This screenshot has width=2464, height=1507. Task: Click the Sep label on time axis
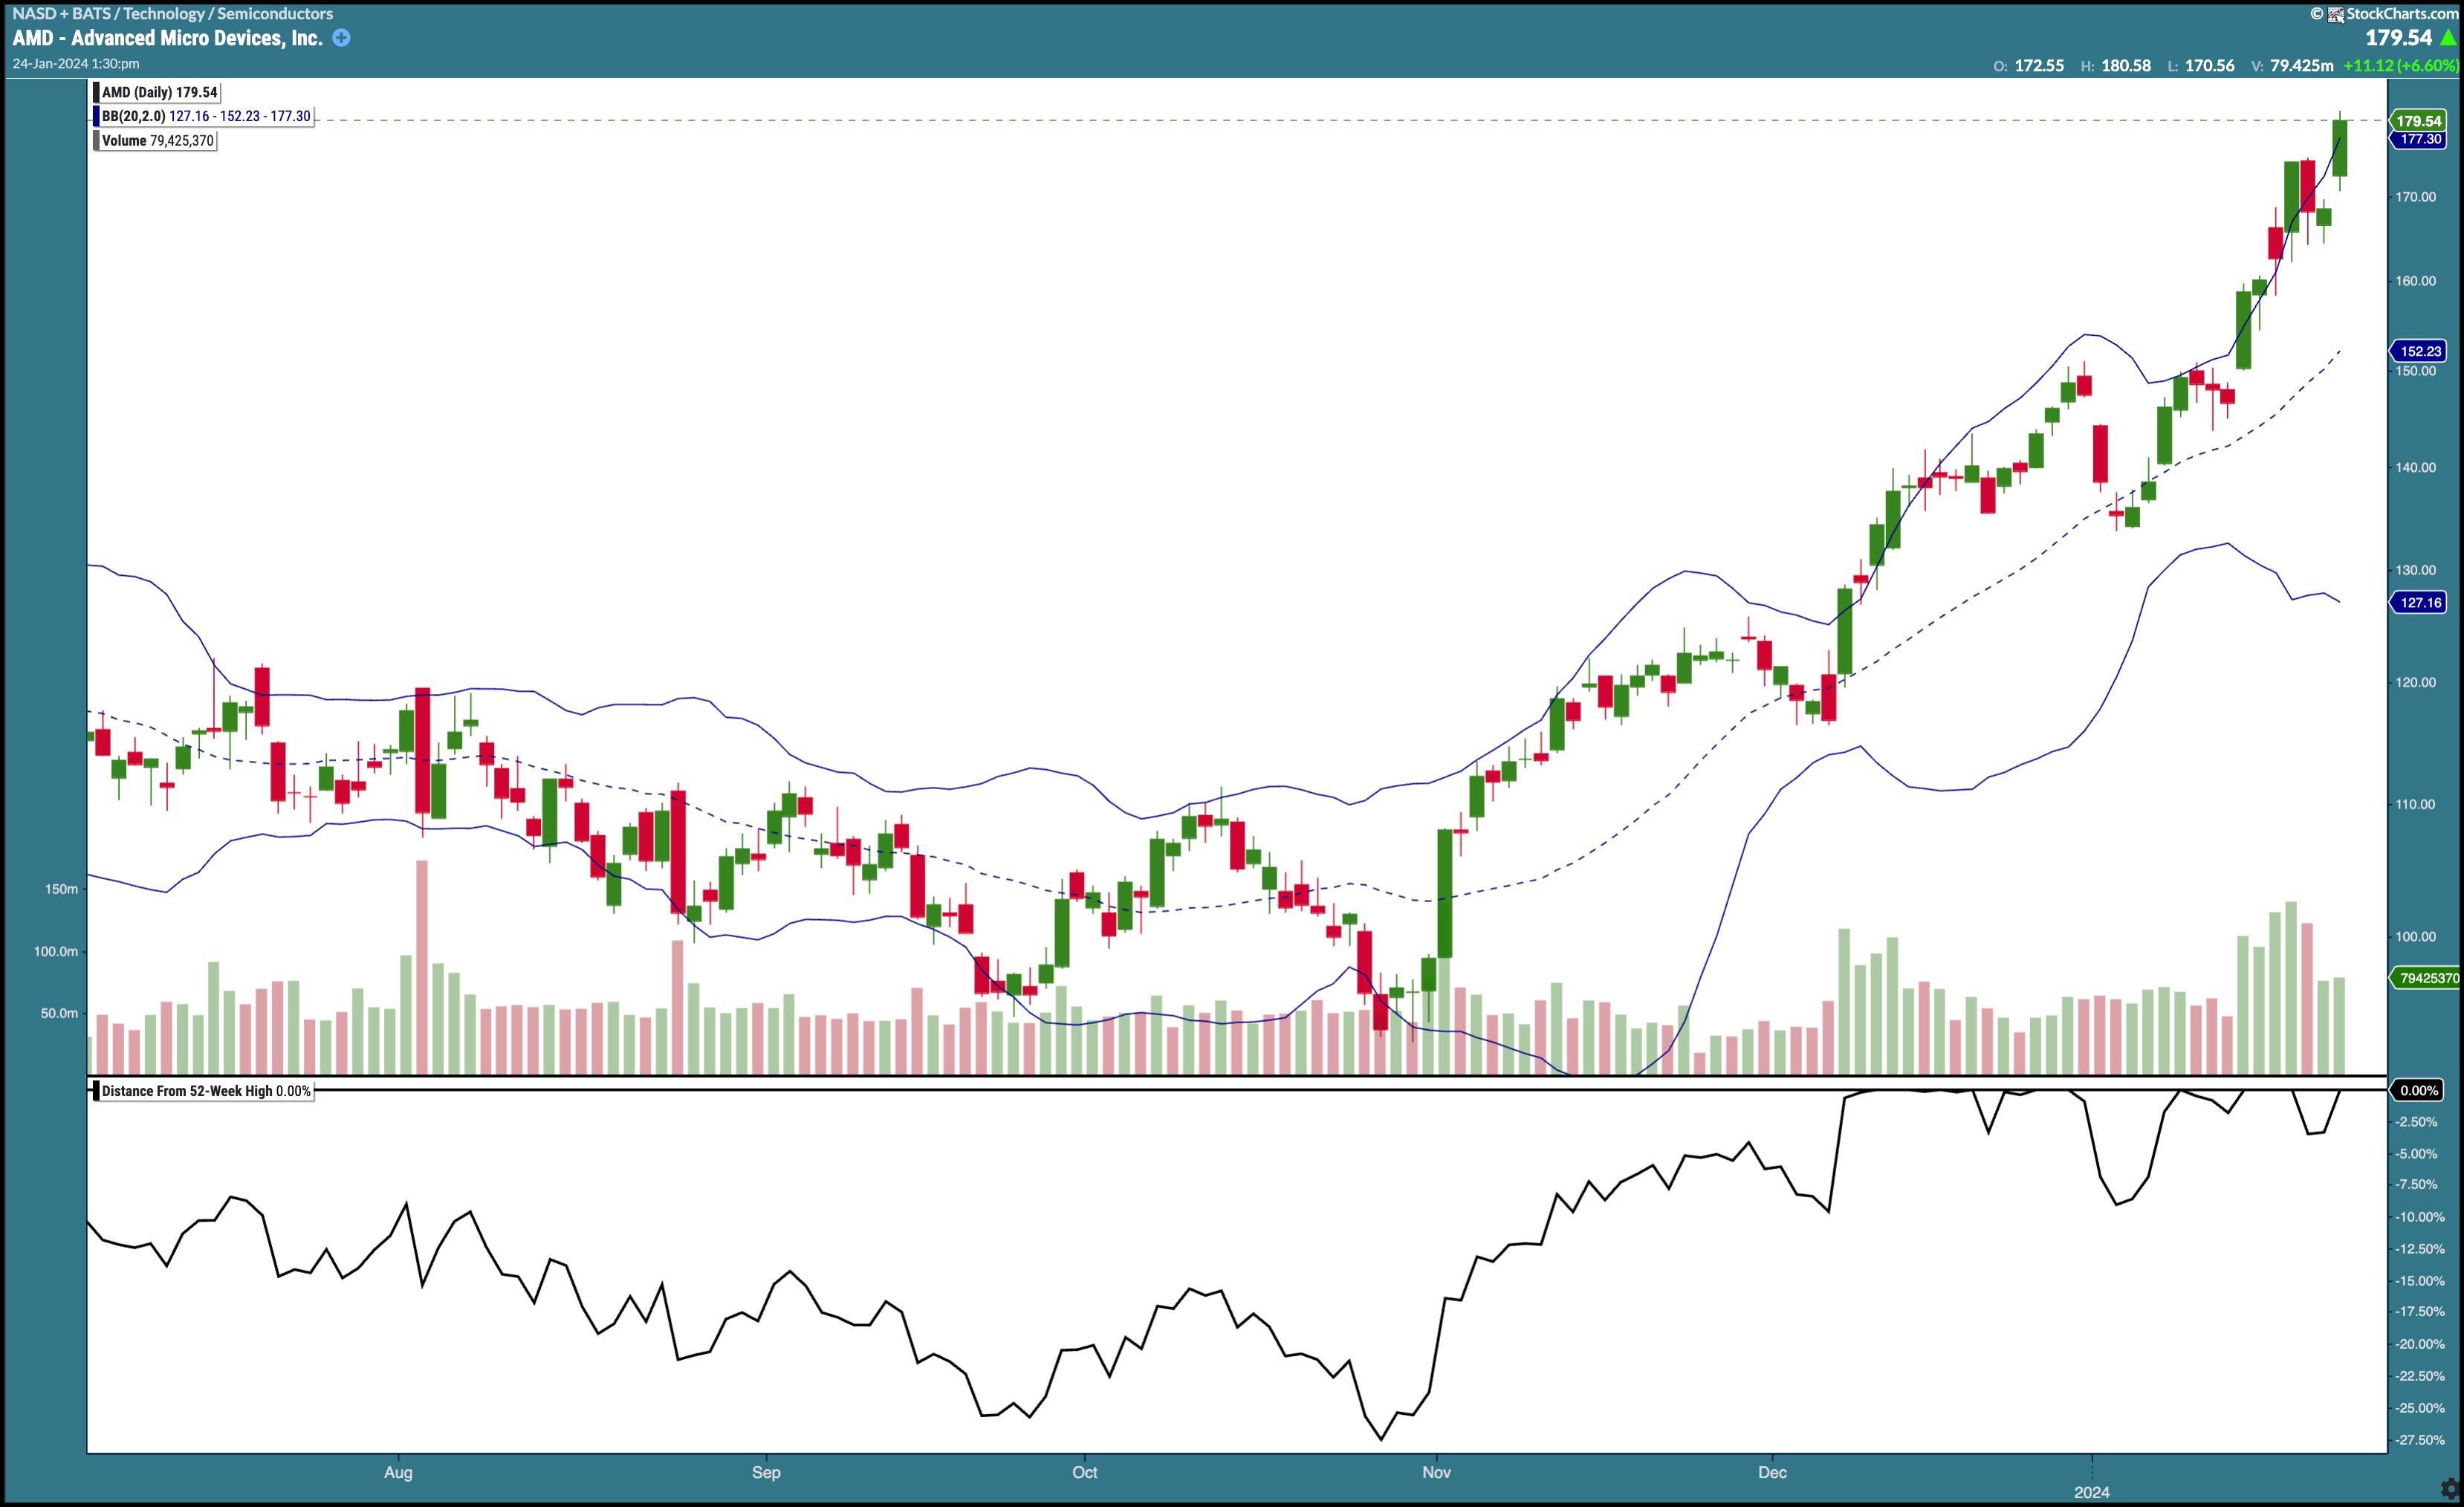pos(766,1472)
